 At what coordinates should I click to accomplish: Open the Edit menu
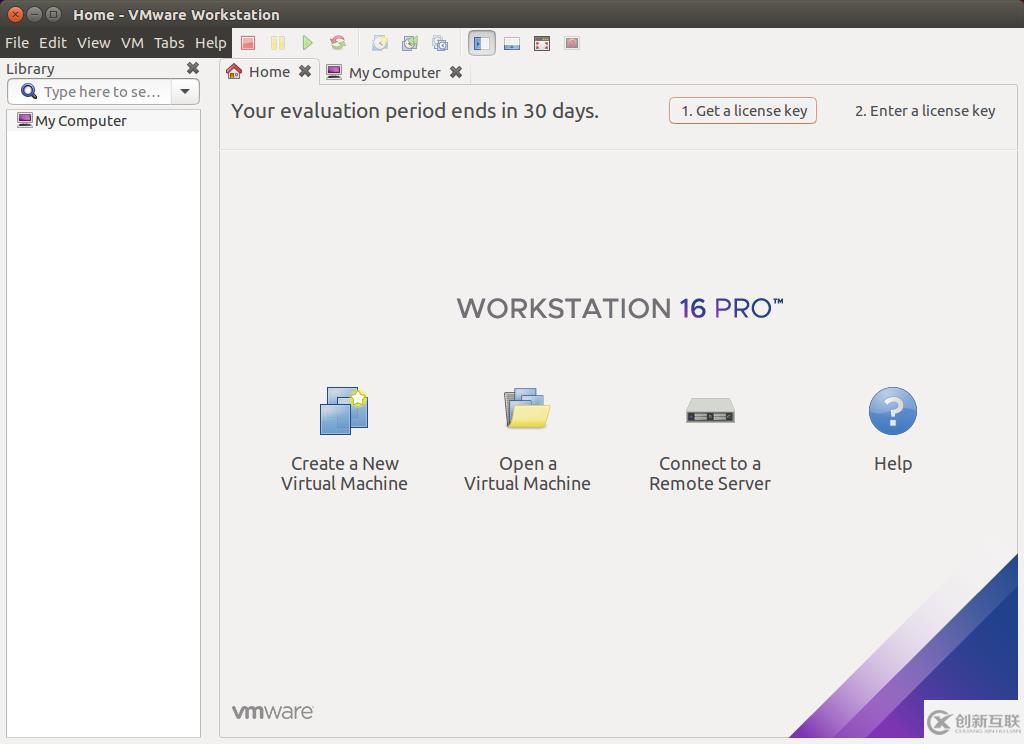point(53,43)
